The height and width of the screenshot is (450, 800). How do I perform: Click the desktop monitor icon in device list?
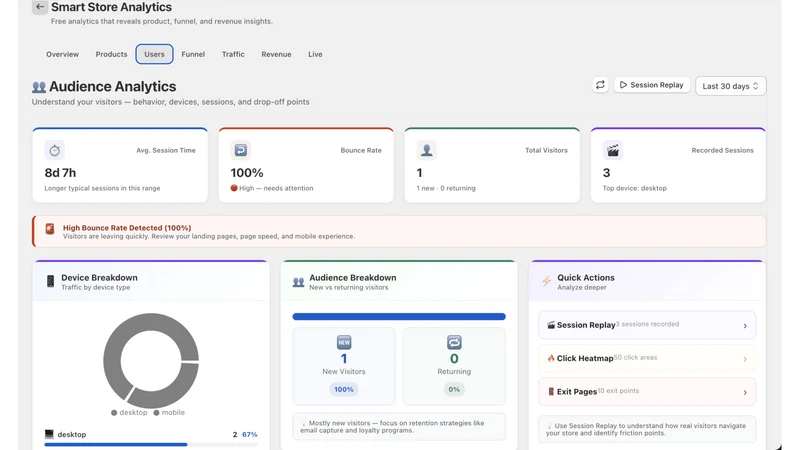[x=49, y=434]
